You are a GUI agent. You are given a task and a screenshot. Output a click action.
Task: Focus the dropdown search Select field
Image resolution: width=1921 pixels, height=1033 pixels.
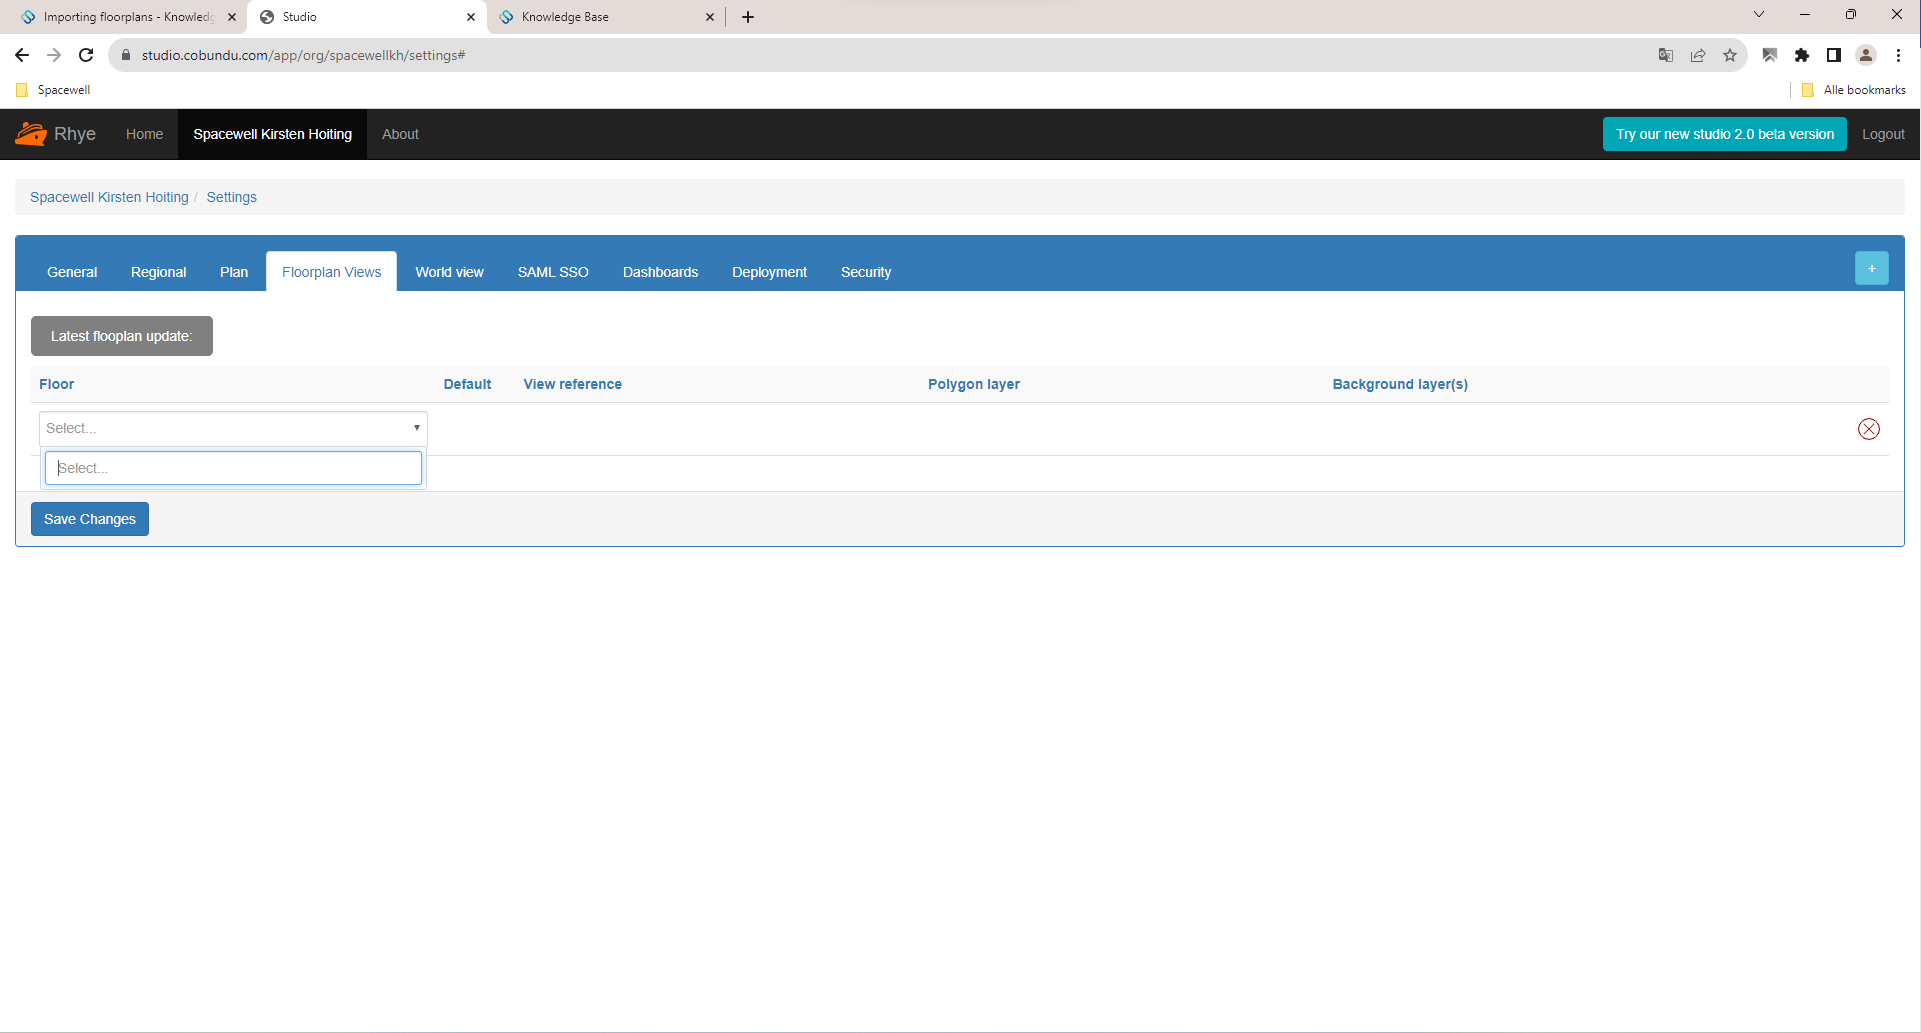233,468
